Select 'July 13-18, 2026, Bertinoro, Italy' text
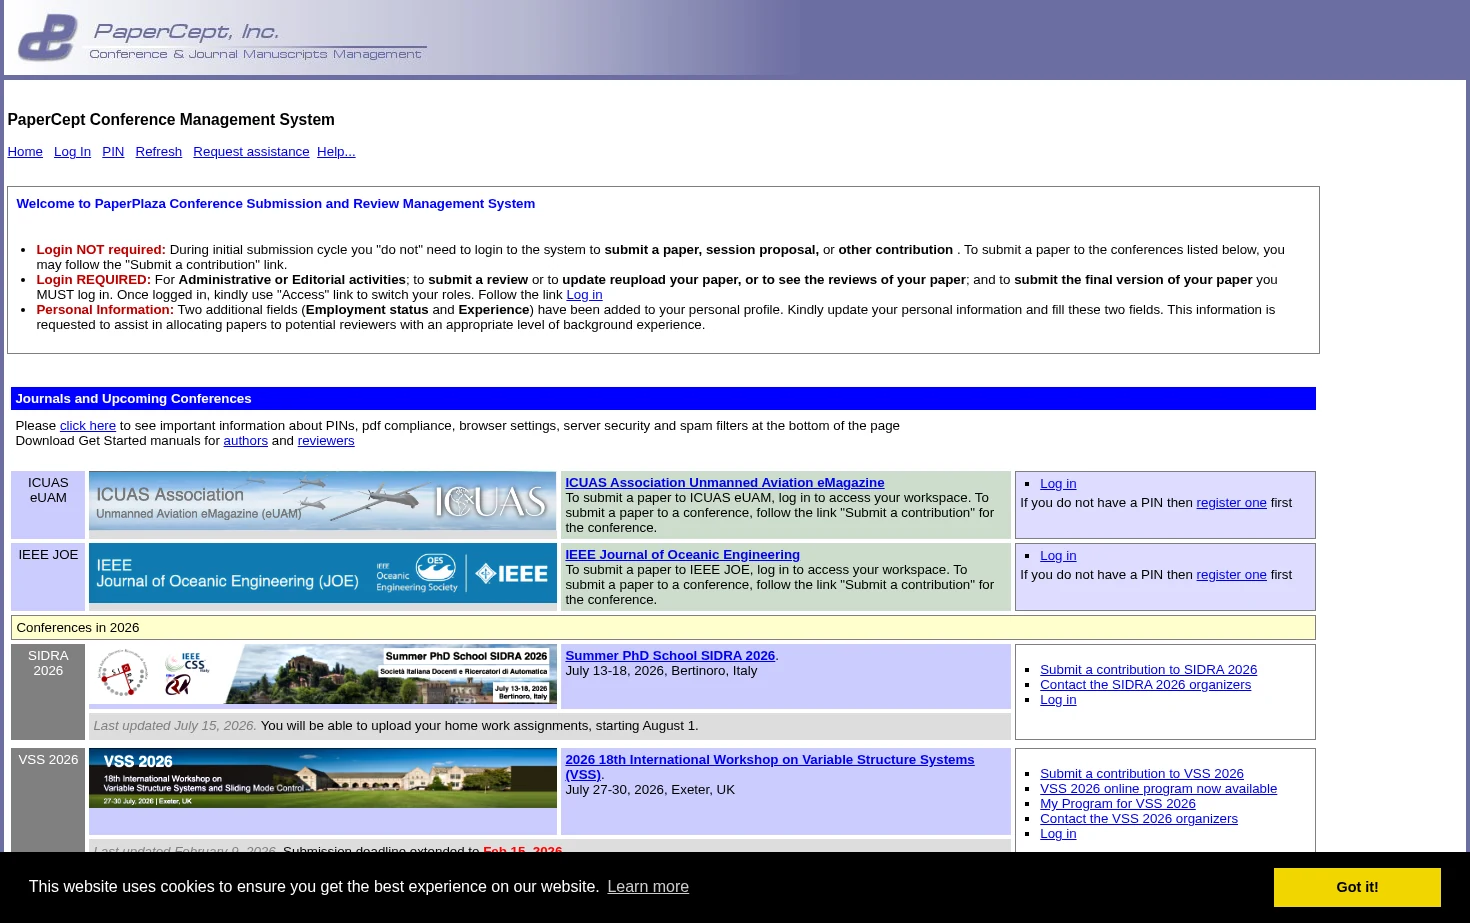1470x923 pixels. (x=661, y=671)
